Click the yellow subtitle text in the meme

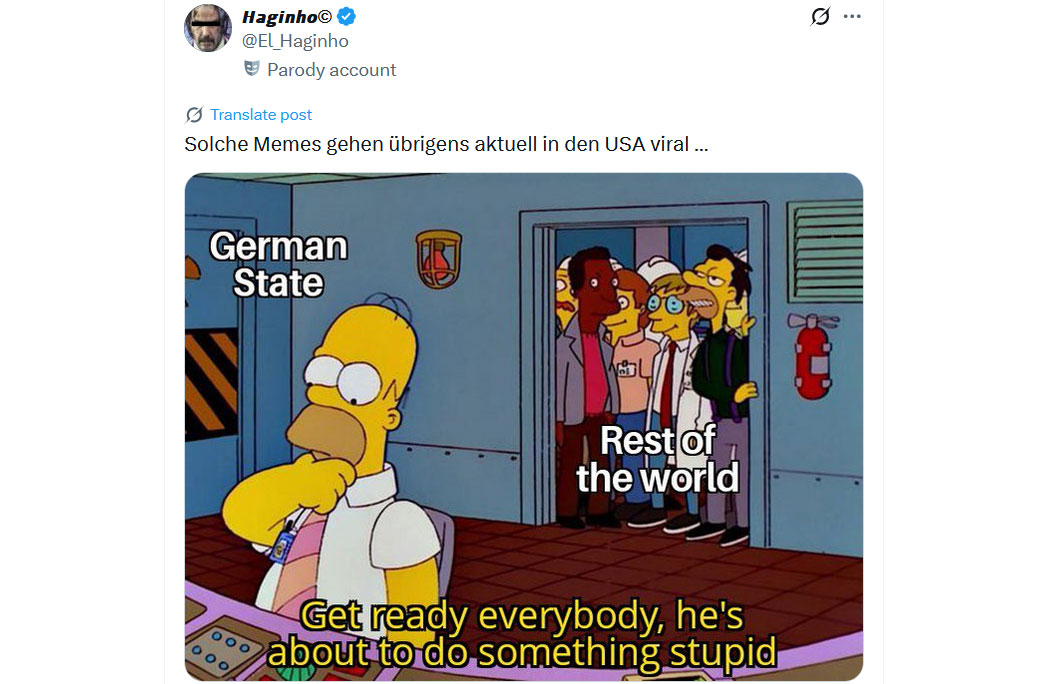pyautogui.click(x=522, y=634)
